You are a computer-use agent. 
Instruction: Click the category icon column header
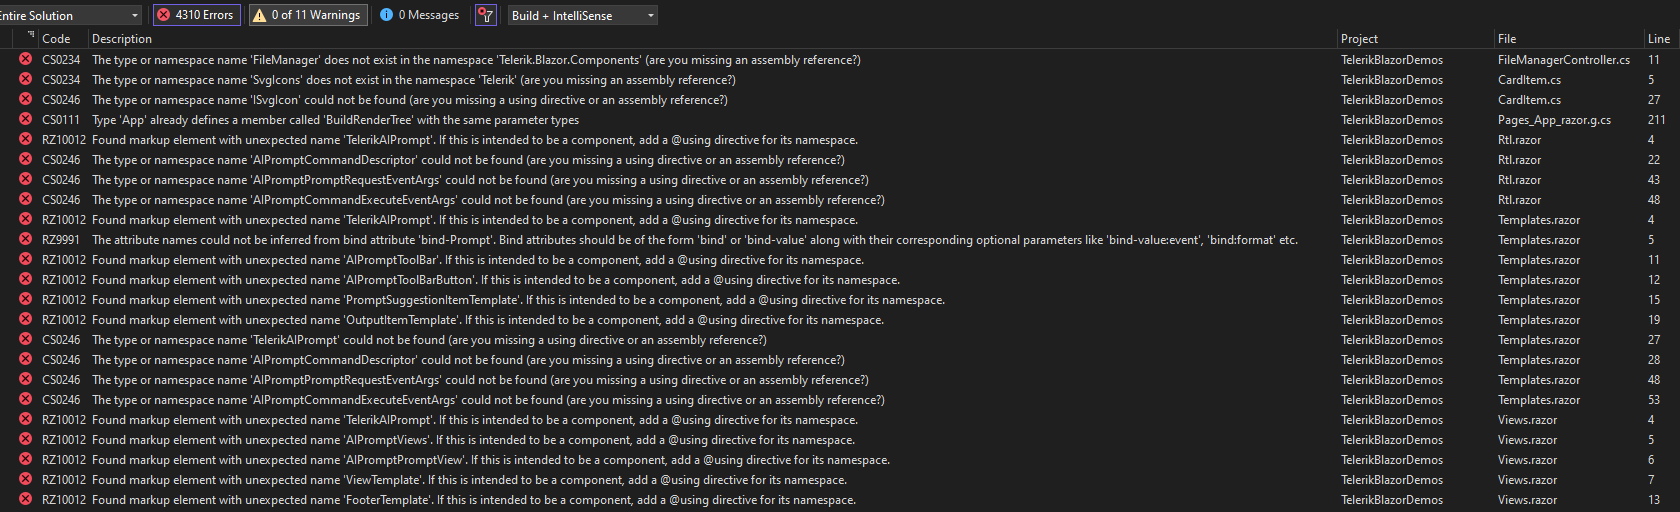30,37
